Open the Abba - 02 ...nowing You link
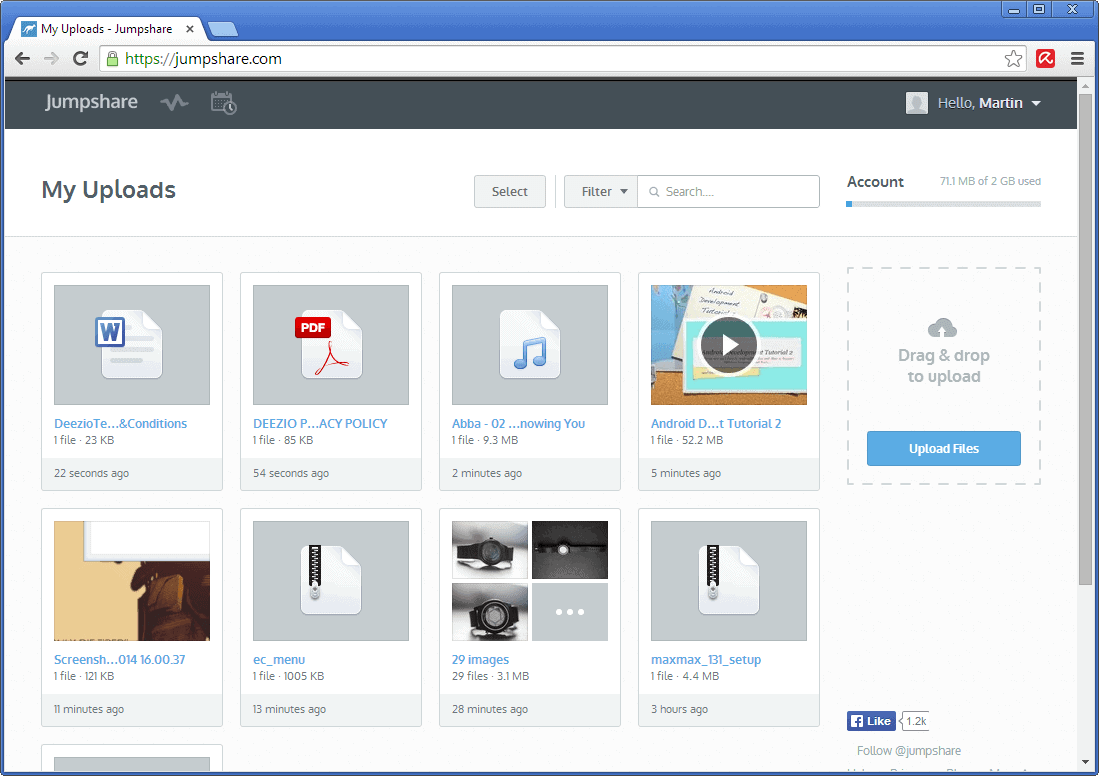 coord(519,423)
